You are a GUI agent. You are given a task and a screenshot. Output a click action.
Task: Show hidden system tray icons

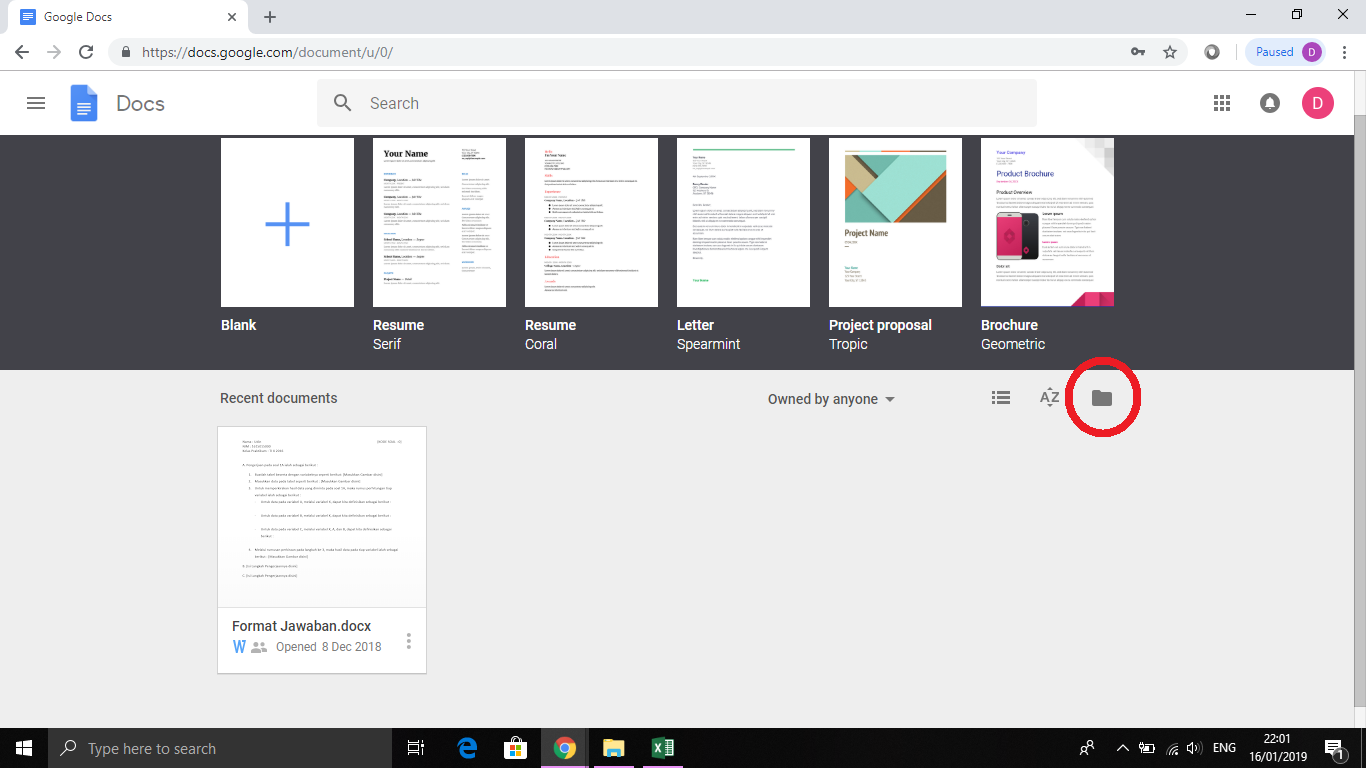click(x=1122, y=748)
